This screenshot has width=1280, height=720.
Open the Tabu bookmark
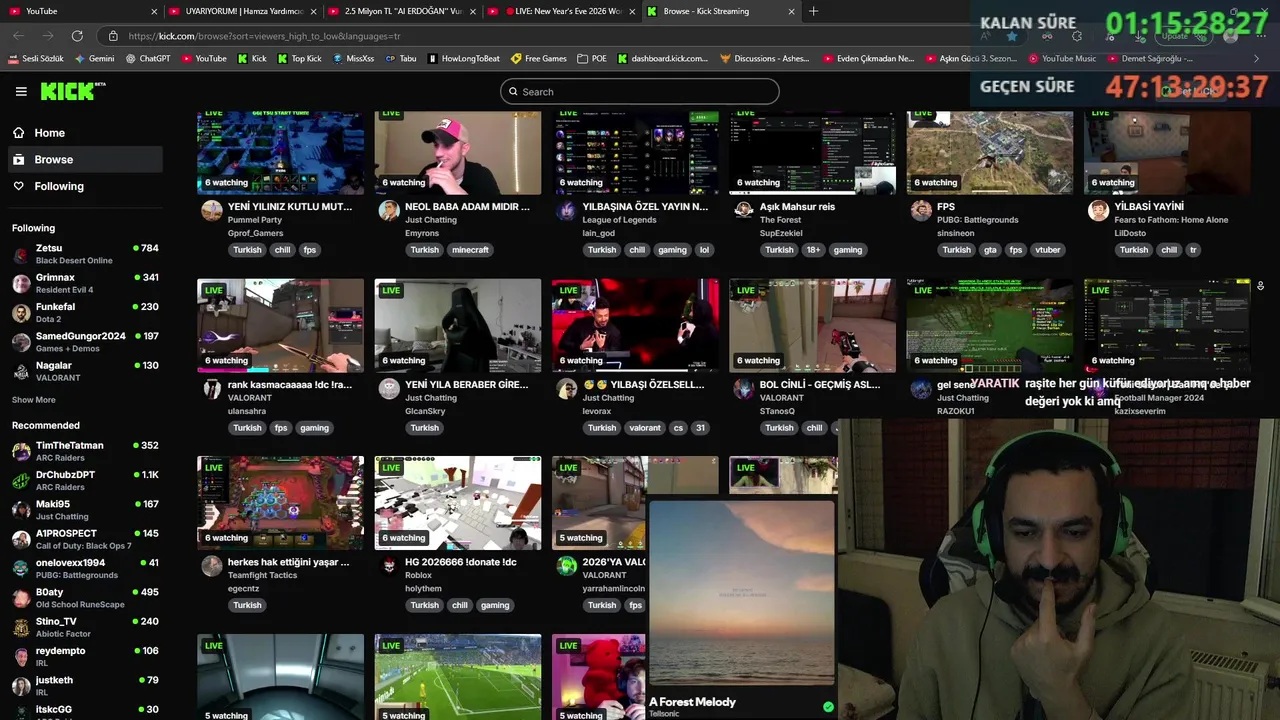(401, 58)
